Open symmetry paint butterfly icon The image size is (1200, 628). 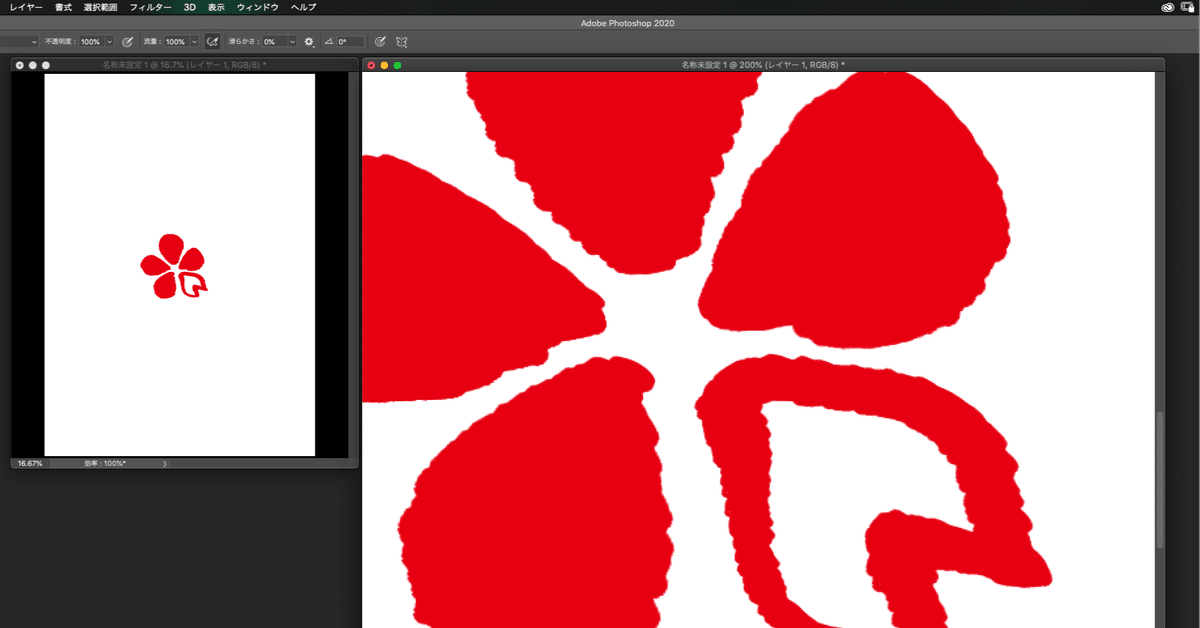402,42
